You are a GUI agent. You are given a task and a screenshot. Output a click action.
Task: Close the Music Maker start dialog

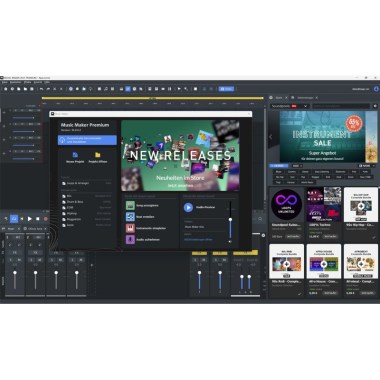coord(249,114)
